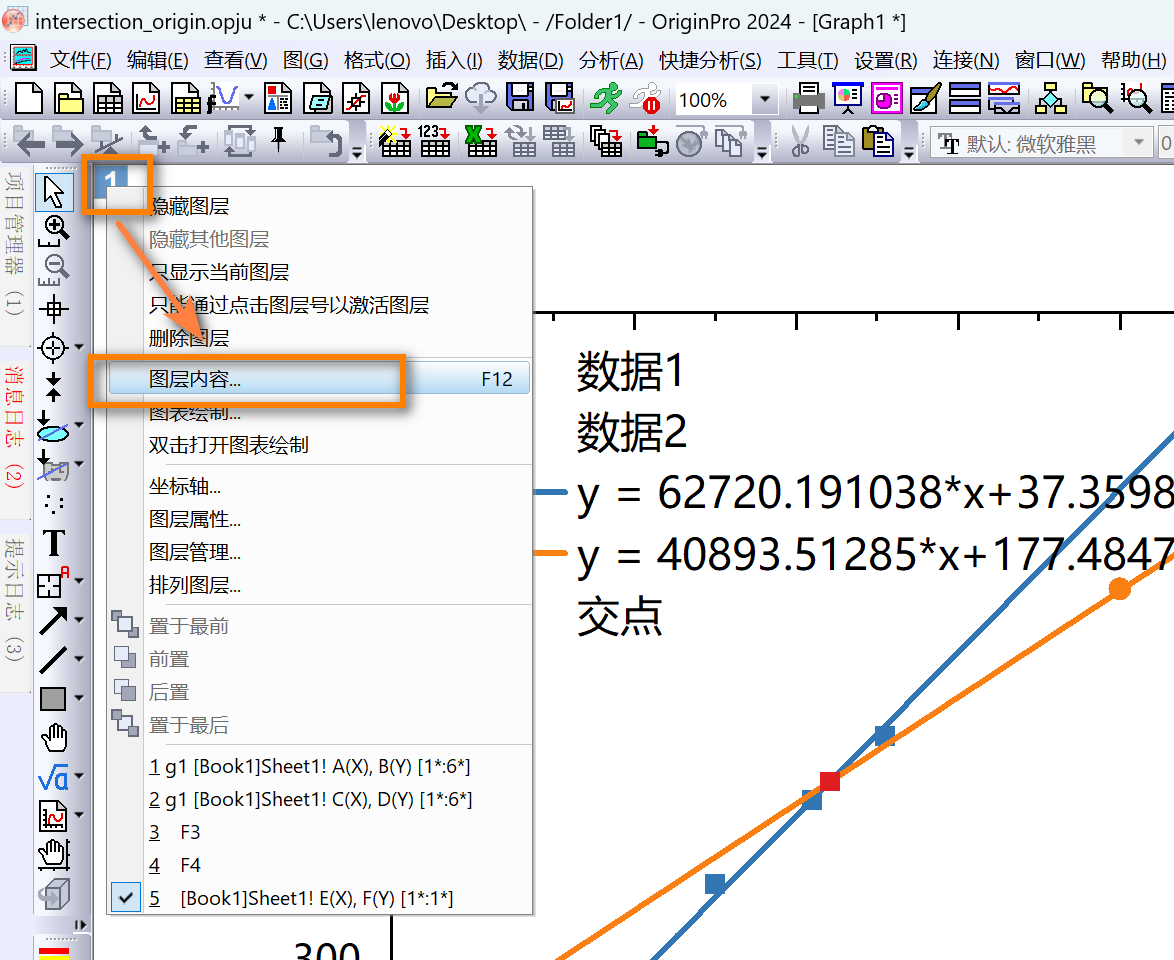This screenshot has height=960, width=1174.
Task: Click the red intersection point on graph
Action: coord(829,781)
